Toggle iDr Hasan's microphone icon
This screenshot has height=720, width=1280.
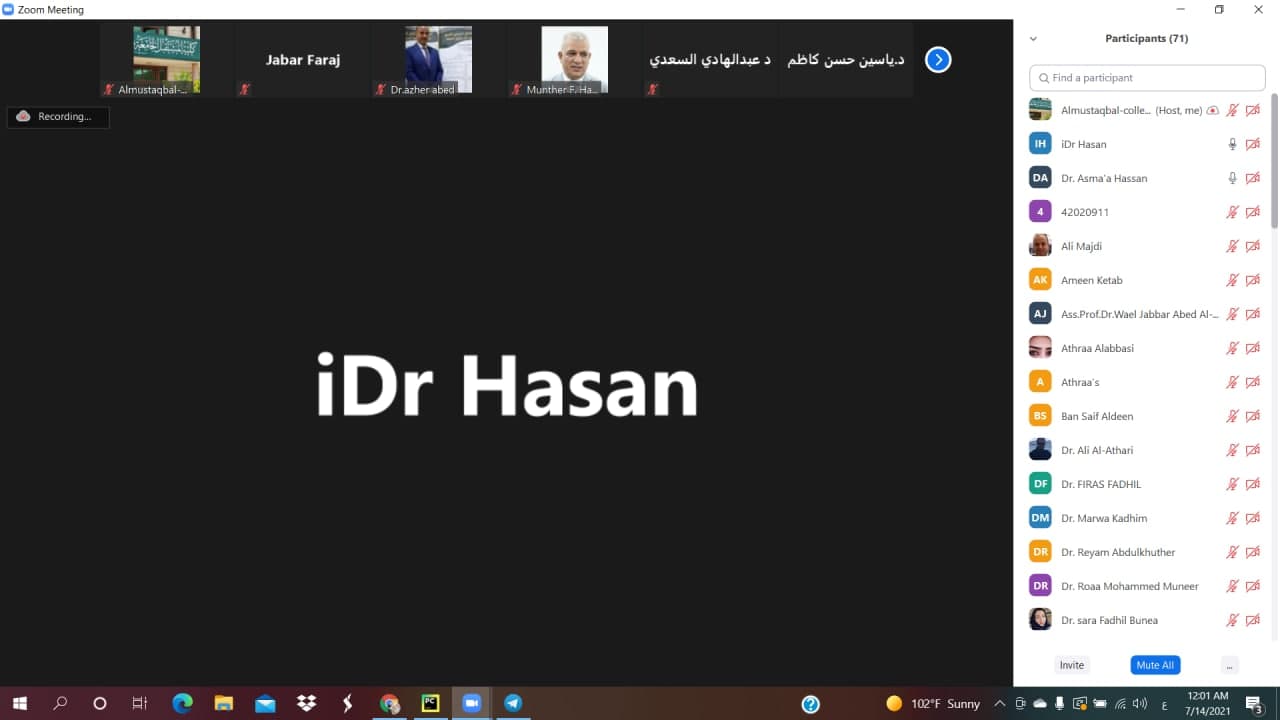[x=1233, y=144]
